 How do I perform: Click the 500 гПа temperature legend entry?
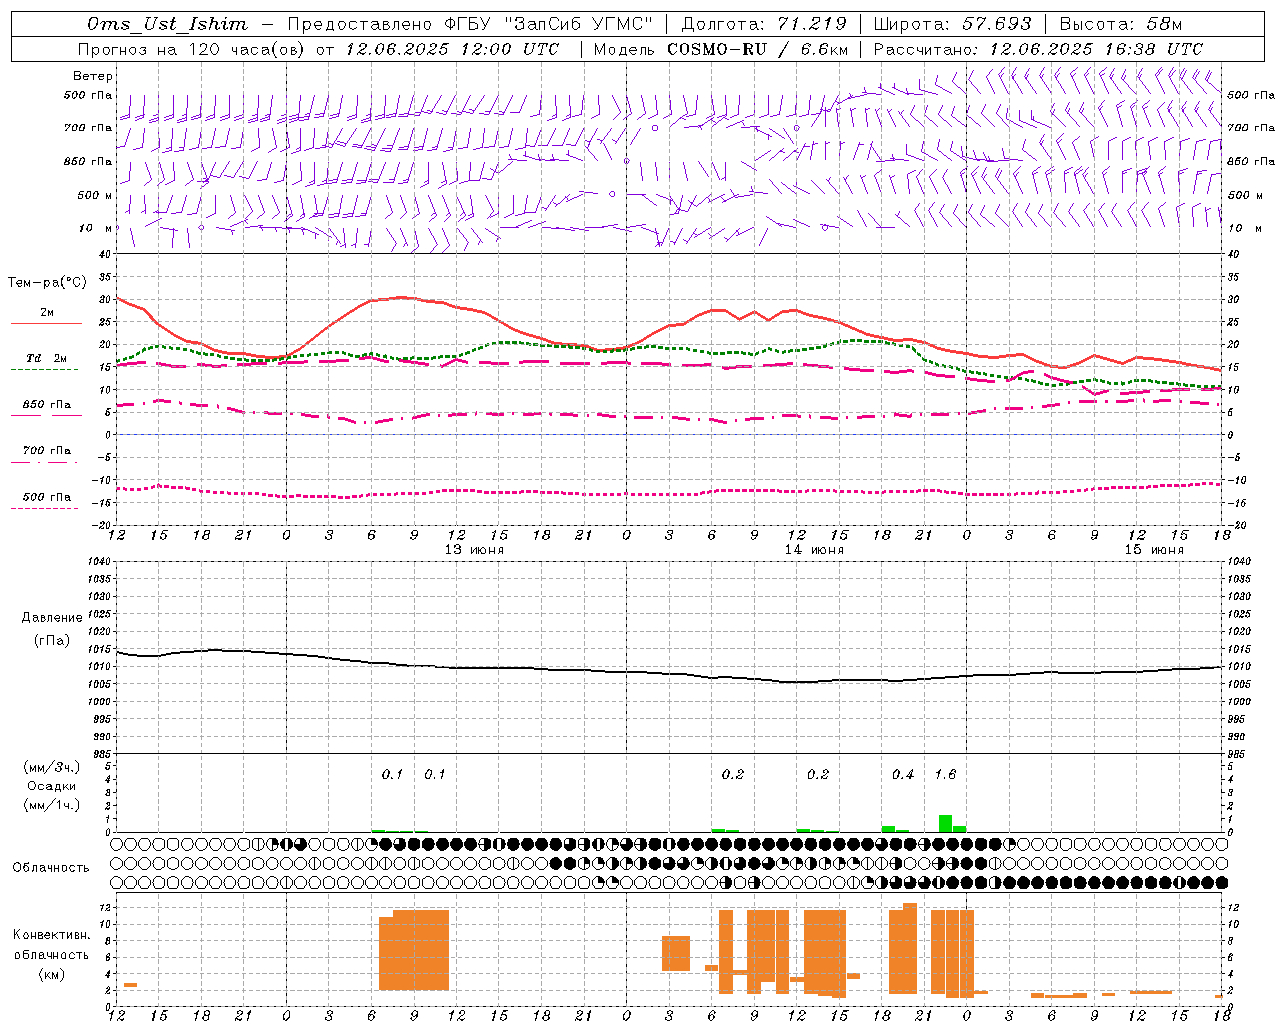47,497
